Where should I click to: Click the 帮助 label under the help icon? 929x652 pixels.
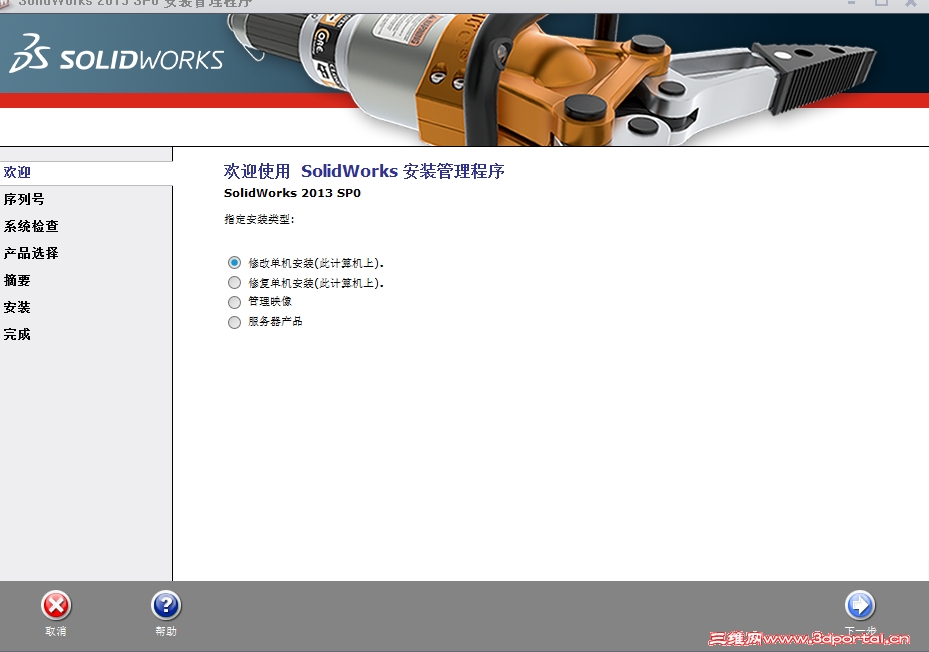pyautogui.click(x=166, y=632)
